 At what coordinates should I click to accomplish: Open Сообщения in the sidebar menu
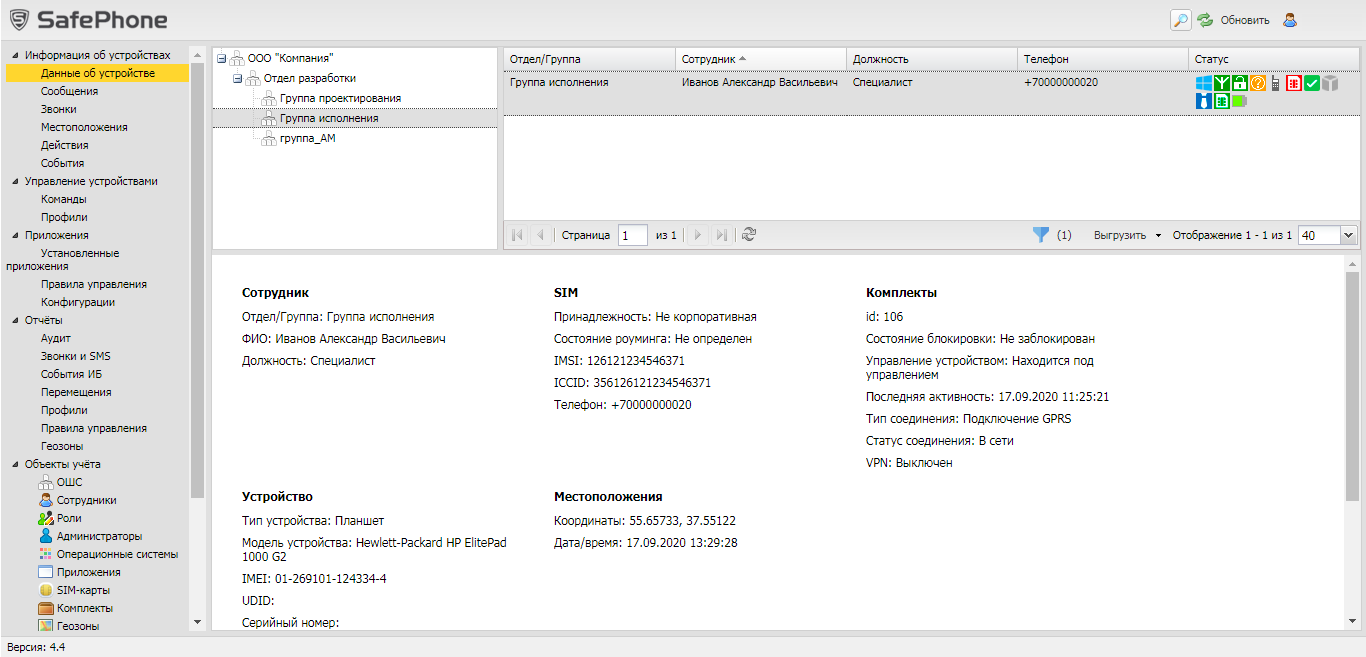click(69, 91)
